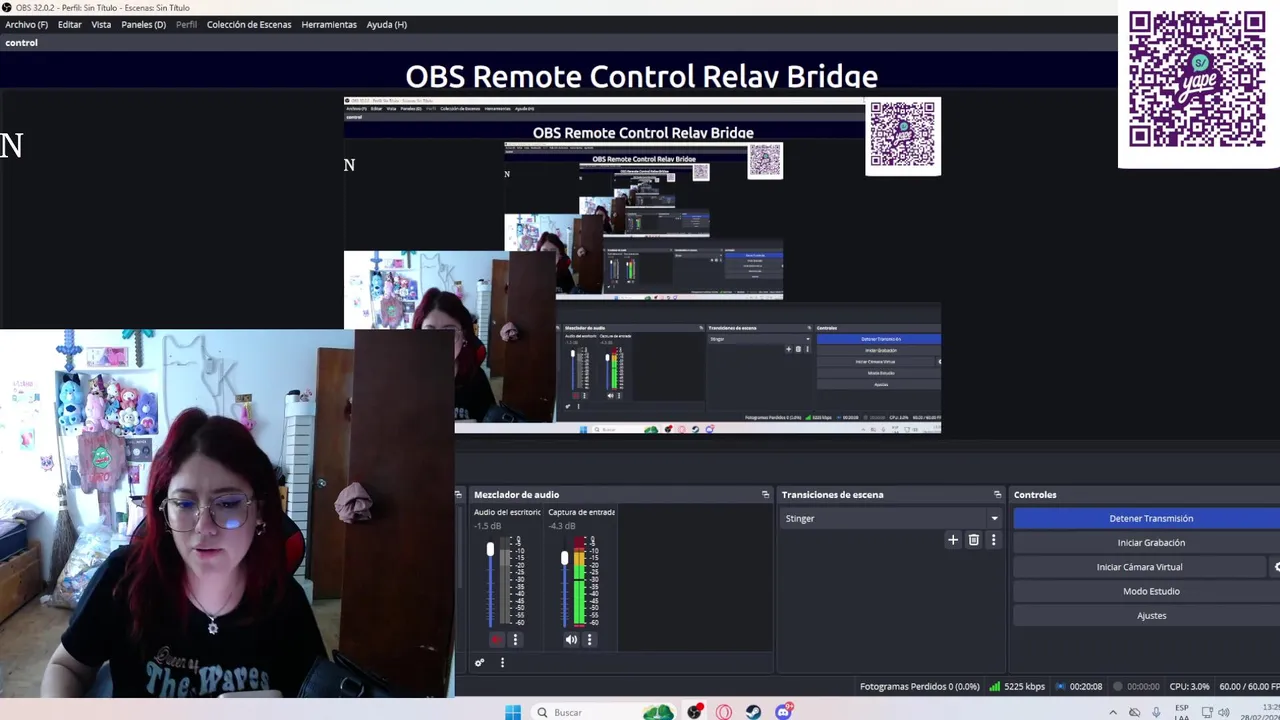This screenshot has width=1280, height=720.
Task: Open transition properties three-dot menu
Action: (x=993, y=540)
